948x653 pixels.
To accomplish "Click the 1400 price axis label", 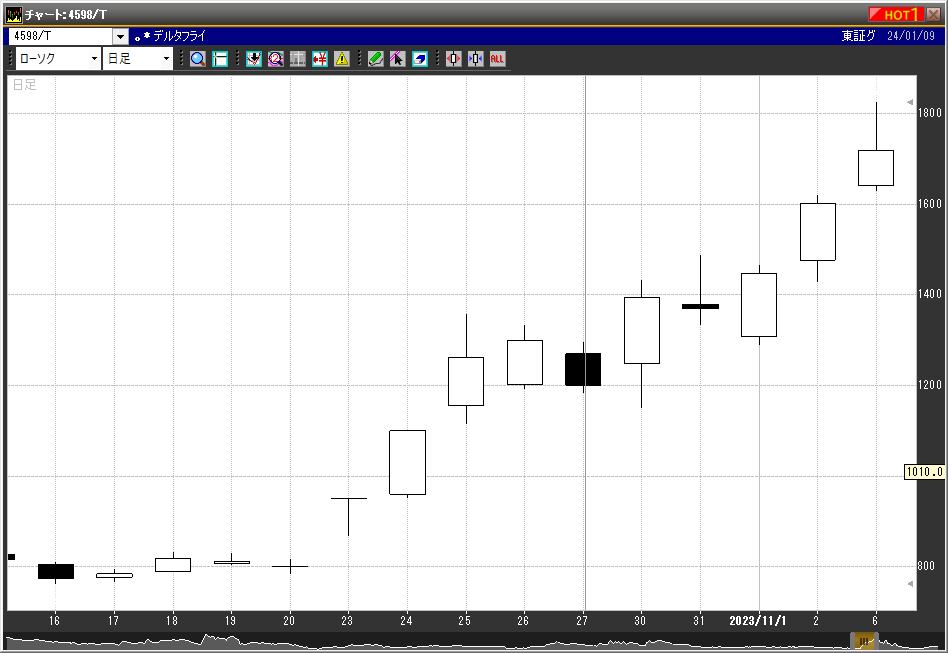I will (x=930, y=294).
